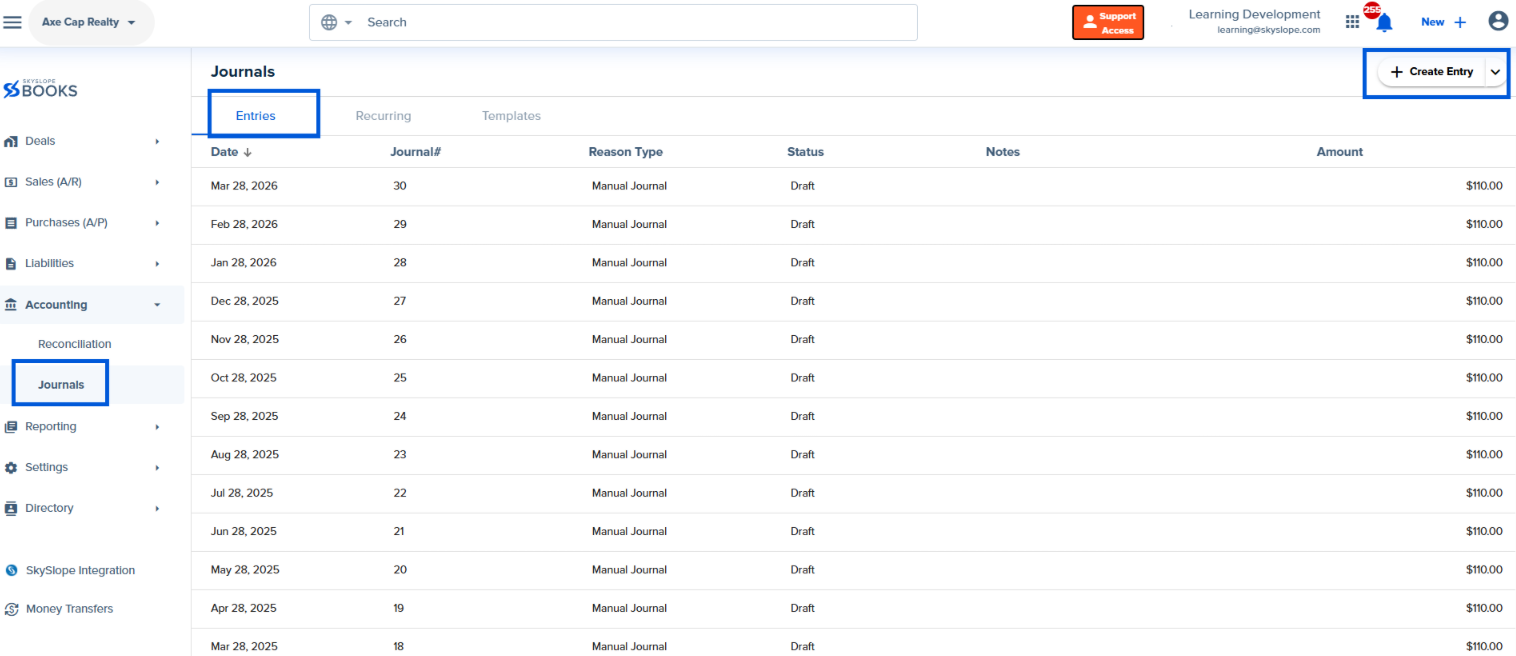Open journal entry dated Dec 28, 2025
The image size is (1516, 656).
point(853,301)
